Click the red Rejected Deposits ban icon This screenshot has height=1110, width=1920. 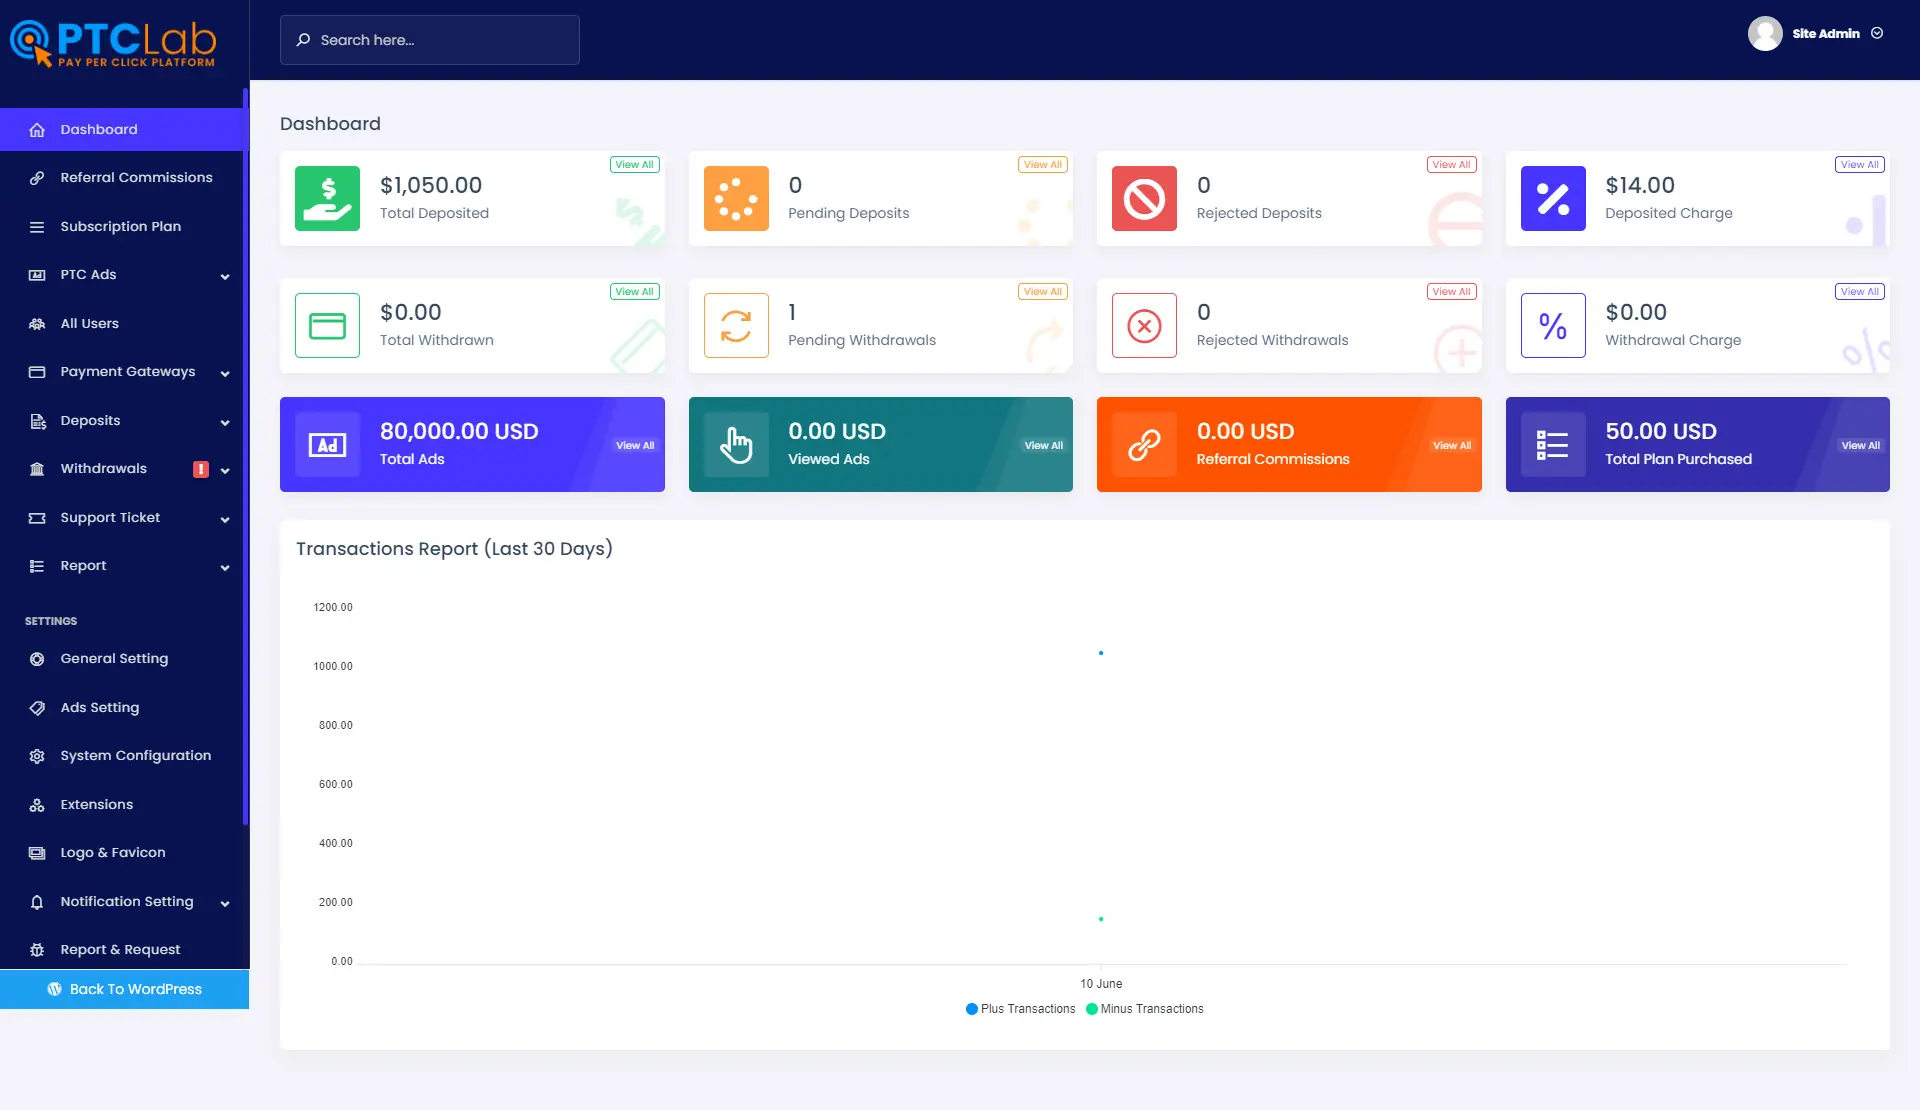pos(1144,198)
